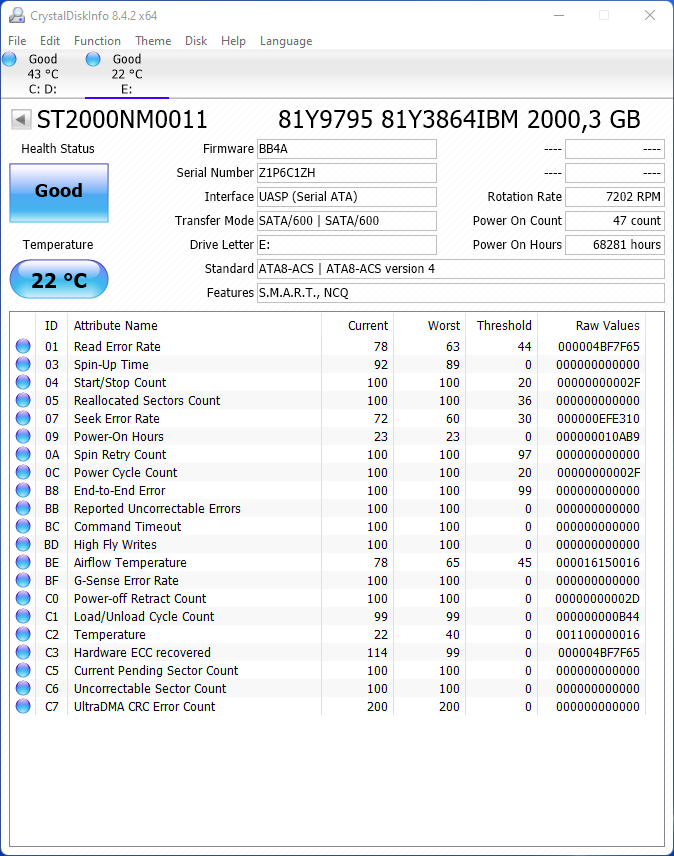Viewport: 674px width, 856px height.
Task: Click the status icon for Reallocated Sectors Count
Action: tap(23, 400)
